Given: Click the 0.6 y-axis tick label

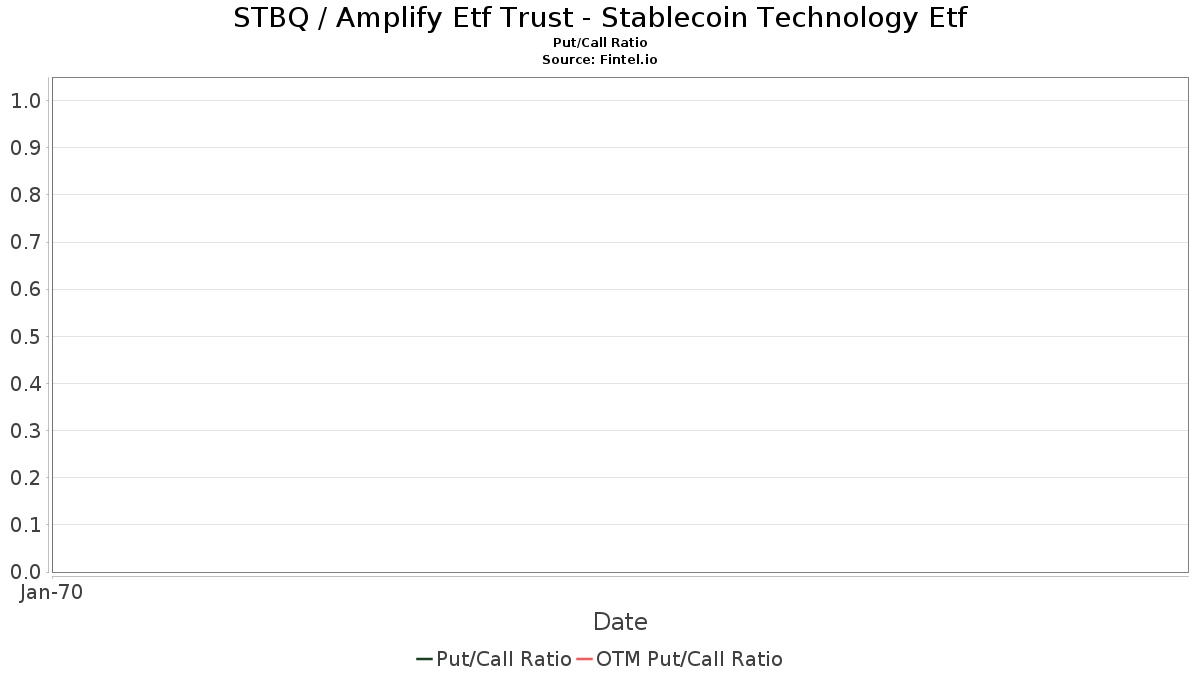Looking at the screenshot, I should coord(25,289).
